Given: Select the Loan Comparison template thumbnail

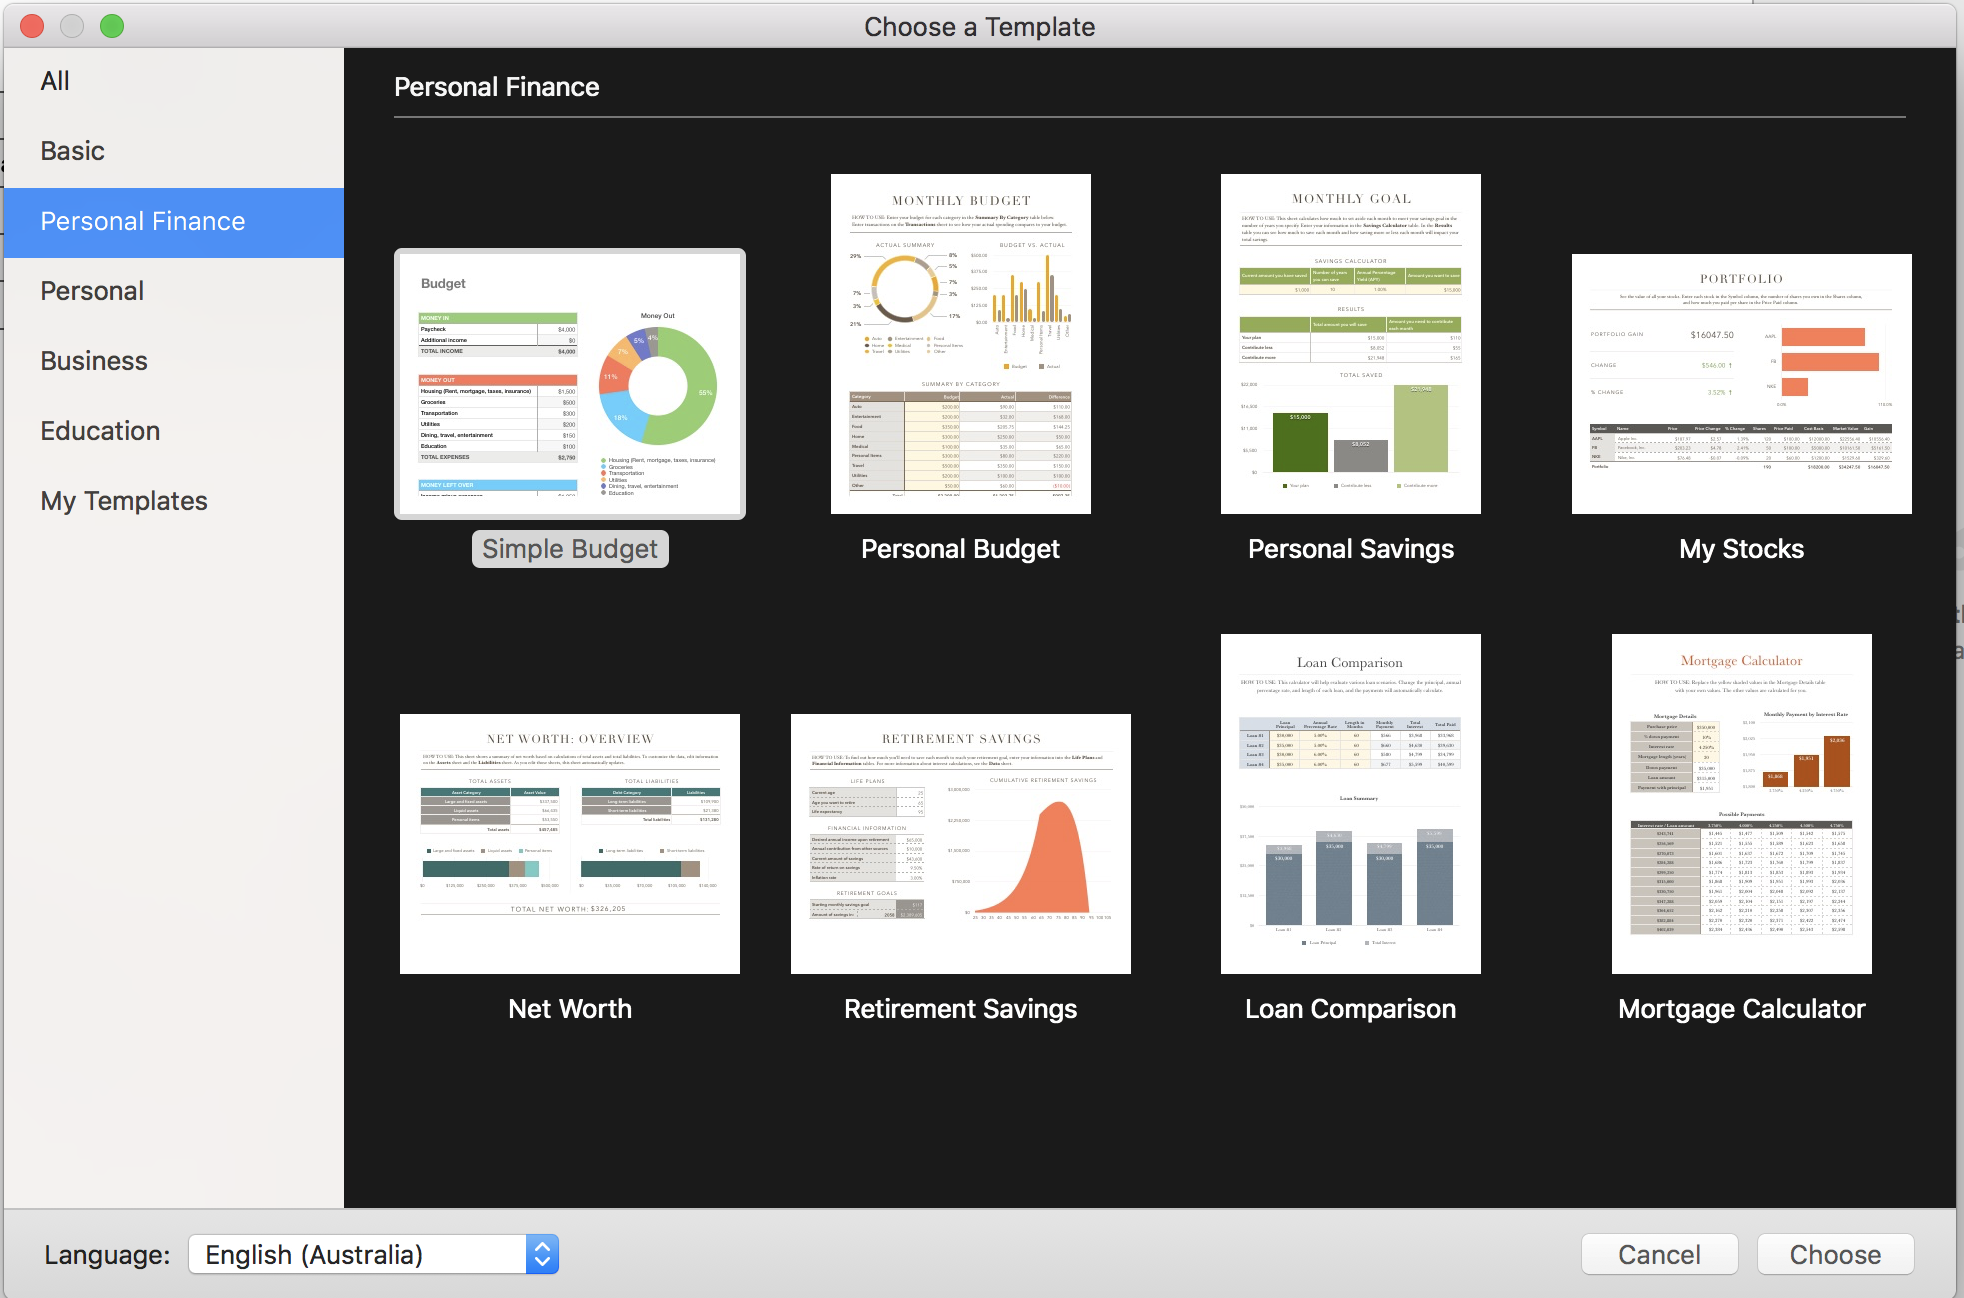Looking at the screenshot, I should 1350,803.
